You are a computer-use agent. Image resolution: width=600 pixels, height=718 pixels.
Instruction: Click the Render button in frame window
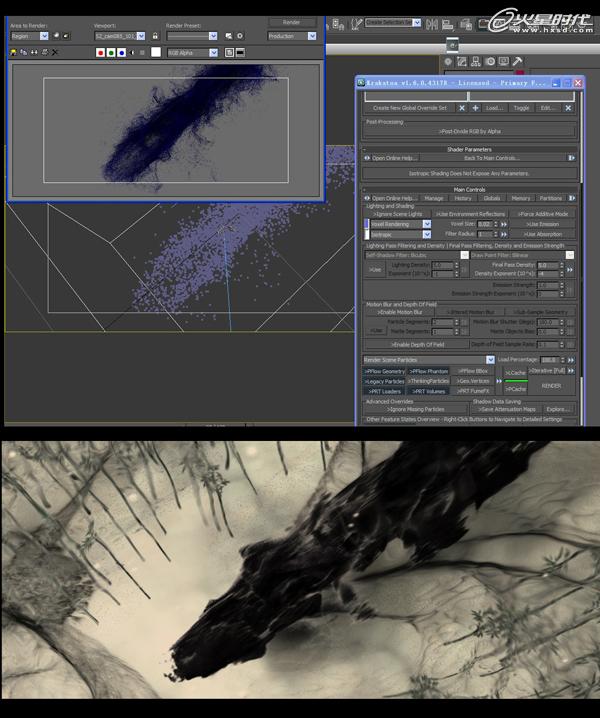pos(291,21)
